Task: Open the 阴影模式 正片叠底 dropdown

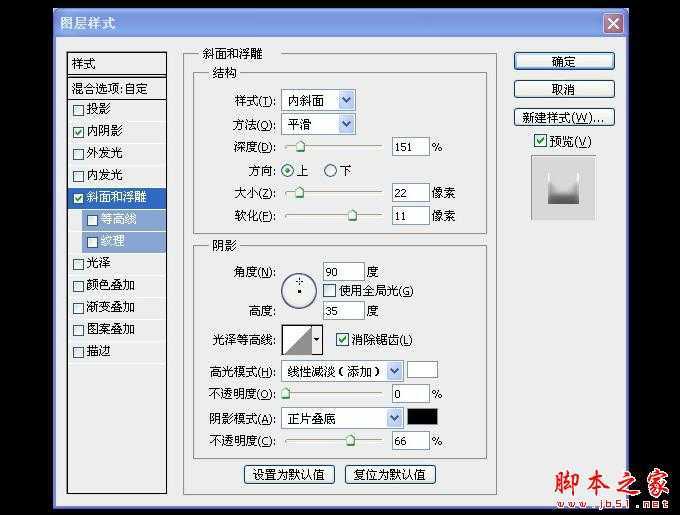Action: pos(342,418)
